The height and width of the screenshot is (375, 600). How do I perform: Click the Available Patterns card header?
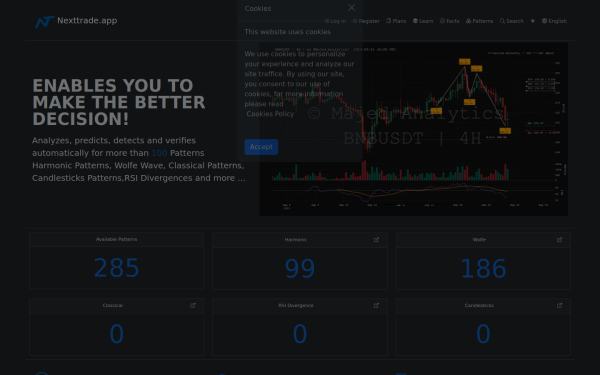click(x=116, y=239)
